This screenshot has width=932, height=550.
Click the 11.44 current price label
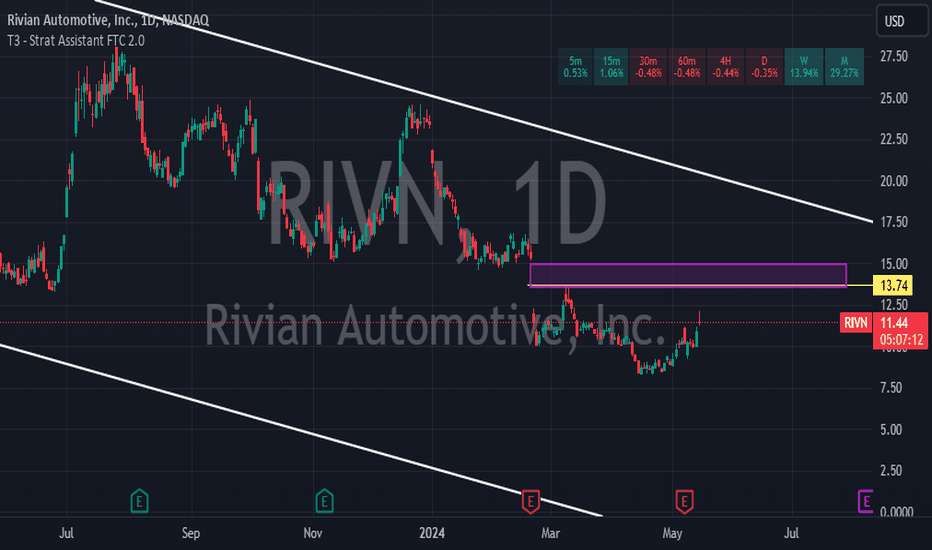coord(893,323)
